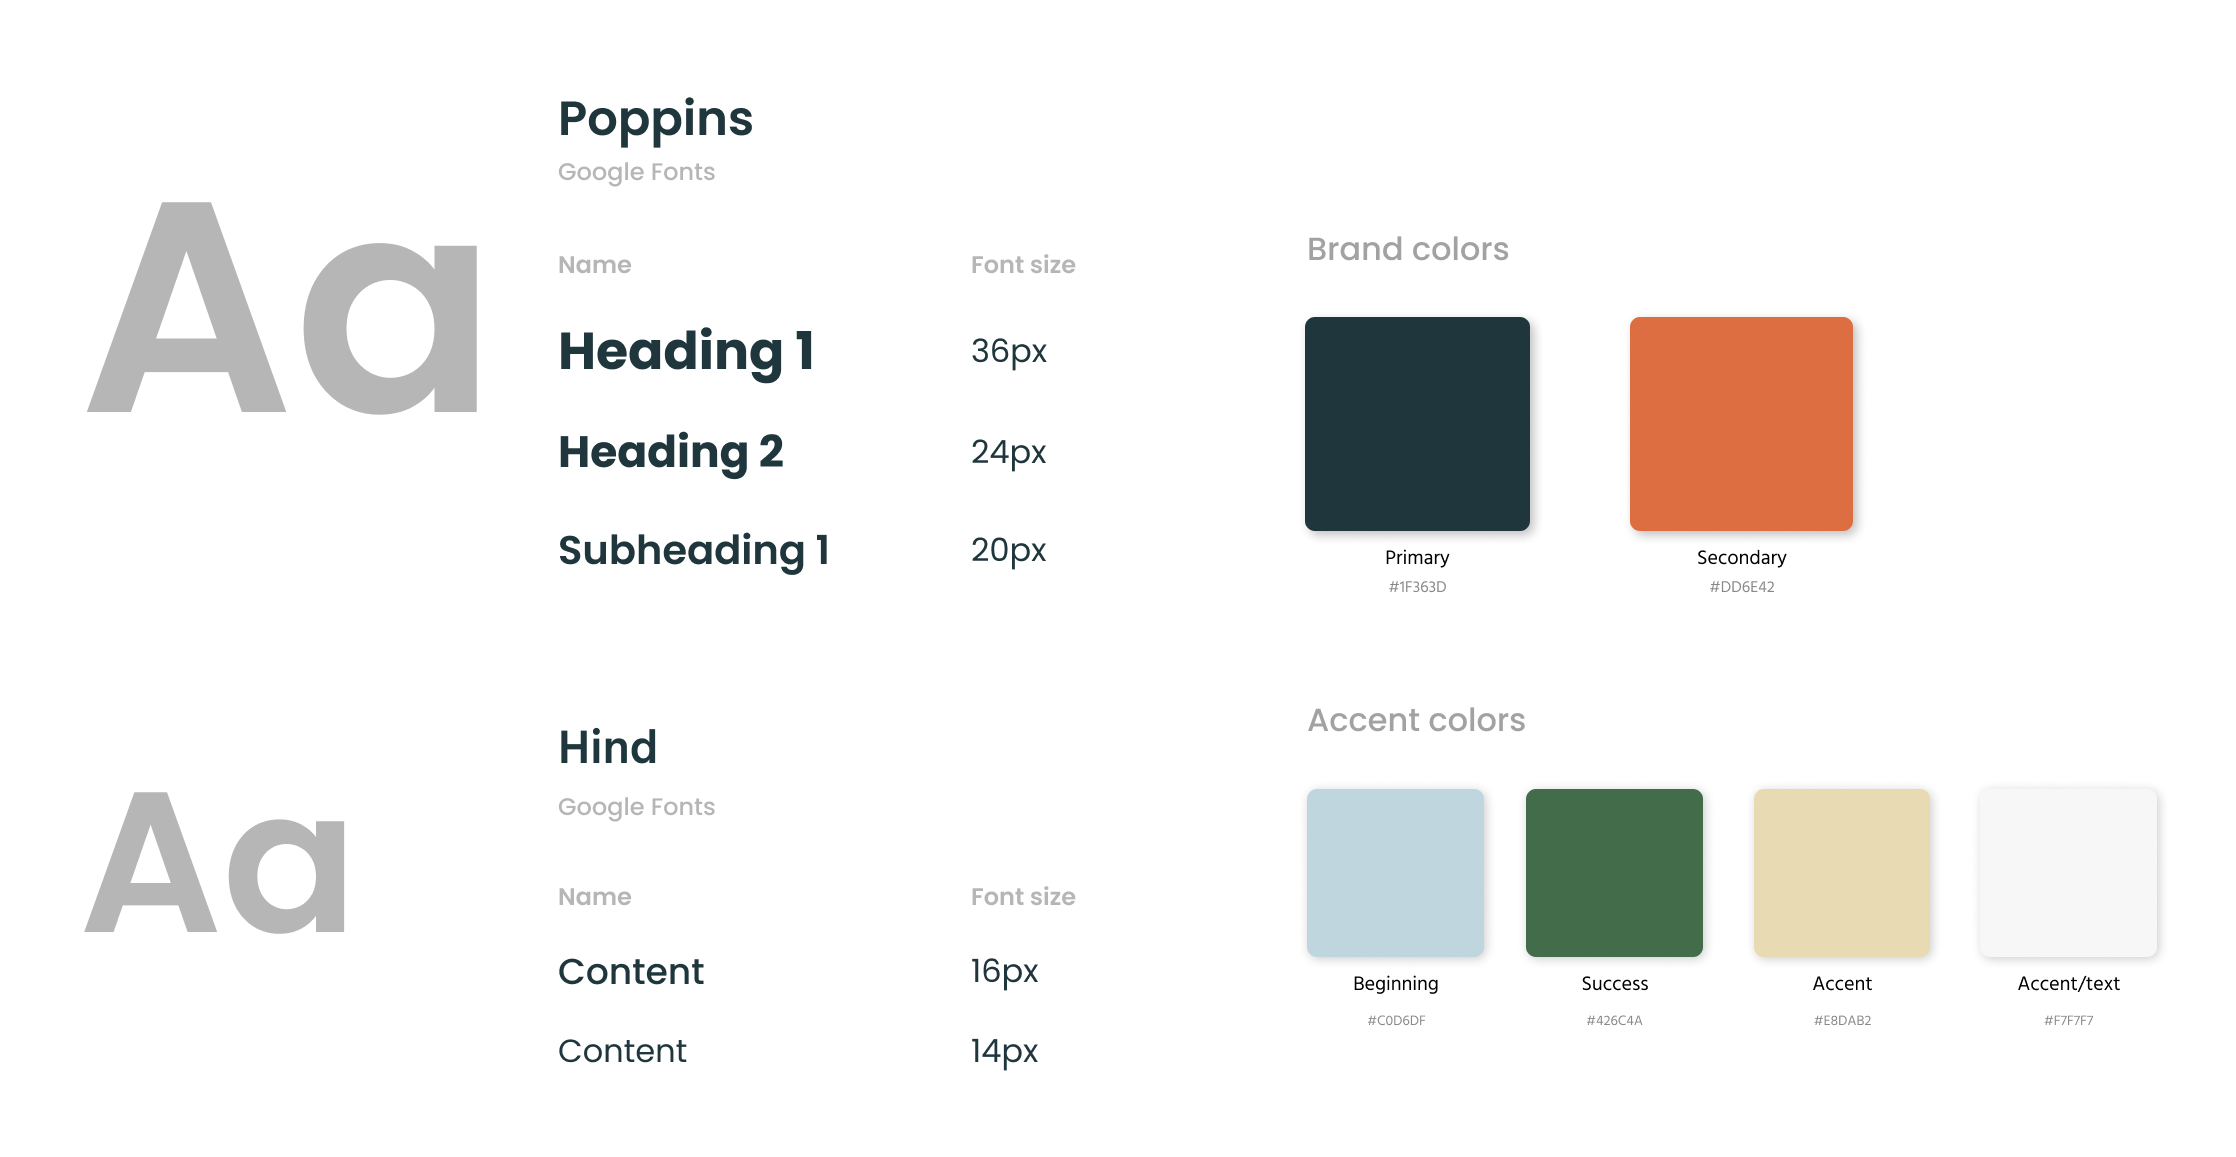Select the Heading 1 text sample
The height and width of the screenshot is (1157, 2236).
point(686,351)
